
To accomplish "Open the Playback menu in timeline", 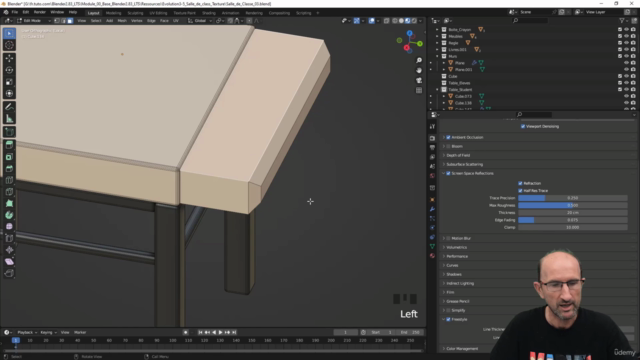I will (27, 332).
